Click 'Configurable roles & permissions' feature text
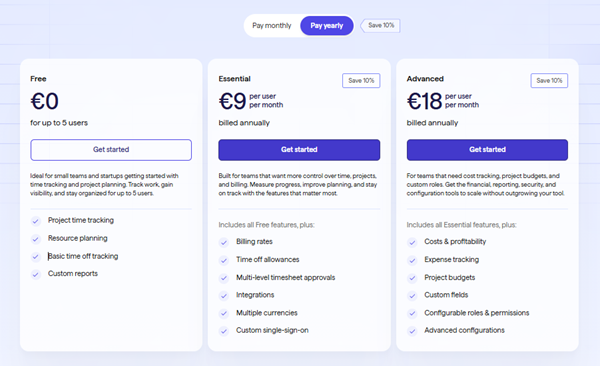 477,313
